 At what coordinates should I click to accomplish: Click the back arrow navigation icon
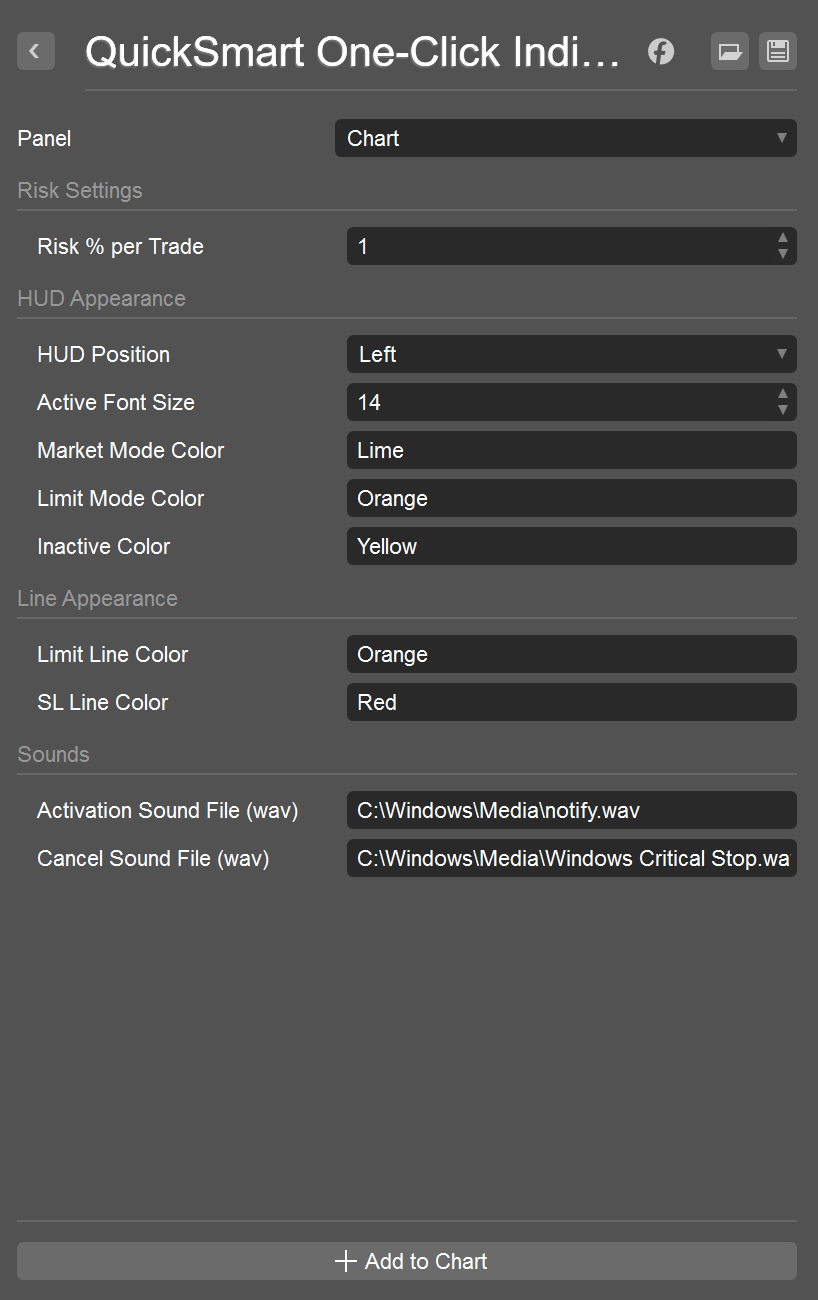click(35, 51)
